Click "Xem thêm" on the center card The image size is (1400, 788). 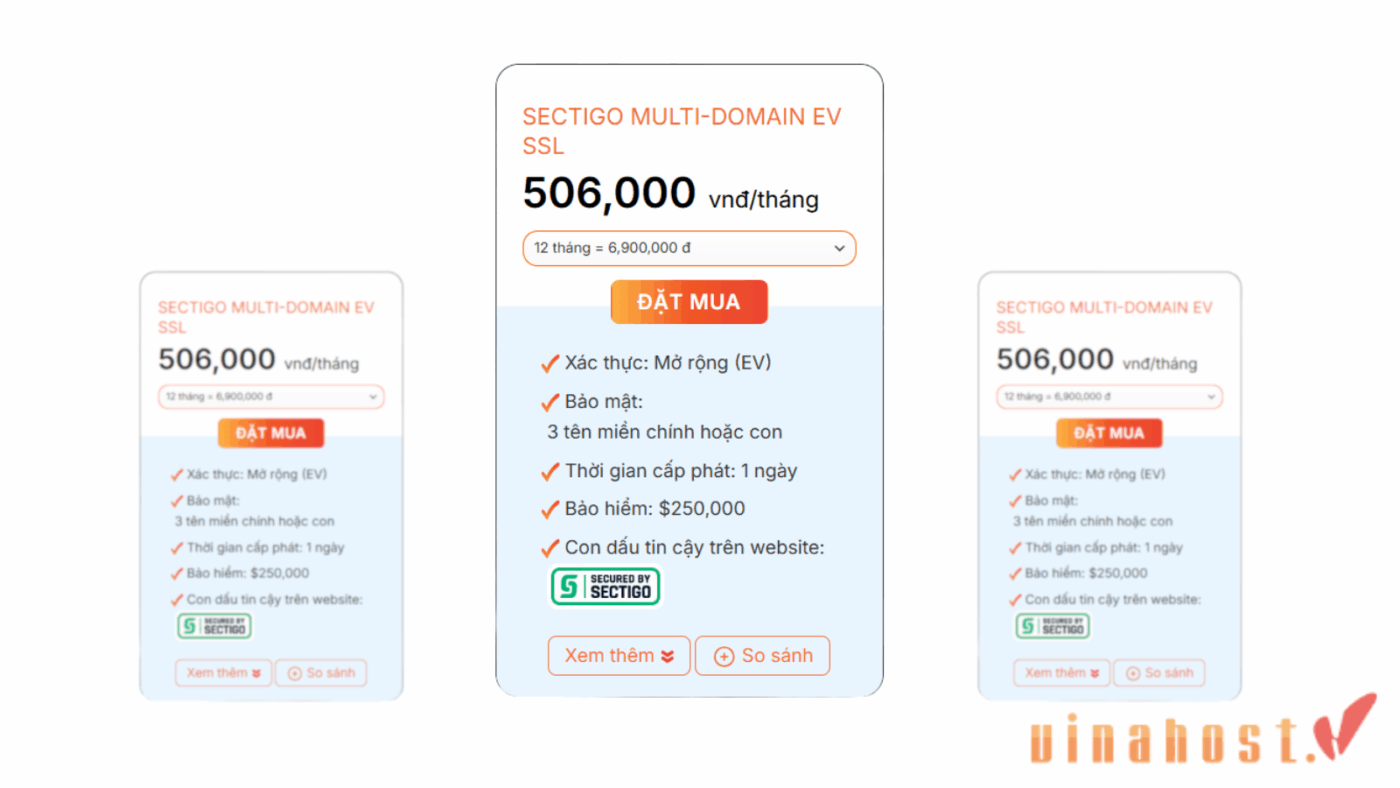tap(618, 656)
